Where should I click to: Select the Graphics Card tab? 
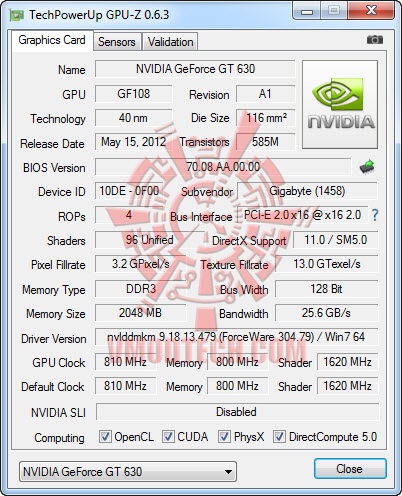pyautogui.click(x=52, y=40)
